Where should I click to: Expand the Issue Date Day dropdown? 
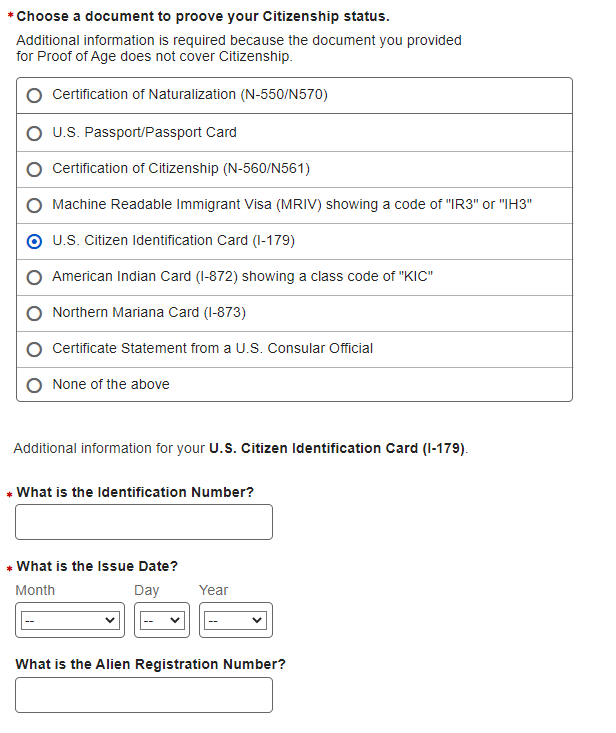pos(162,621)
